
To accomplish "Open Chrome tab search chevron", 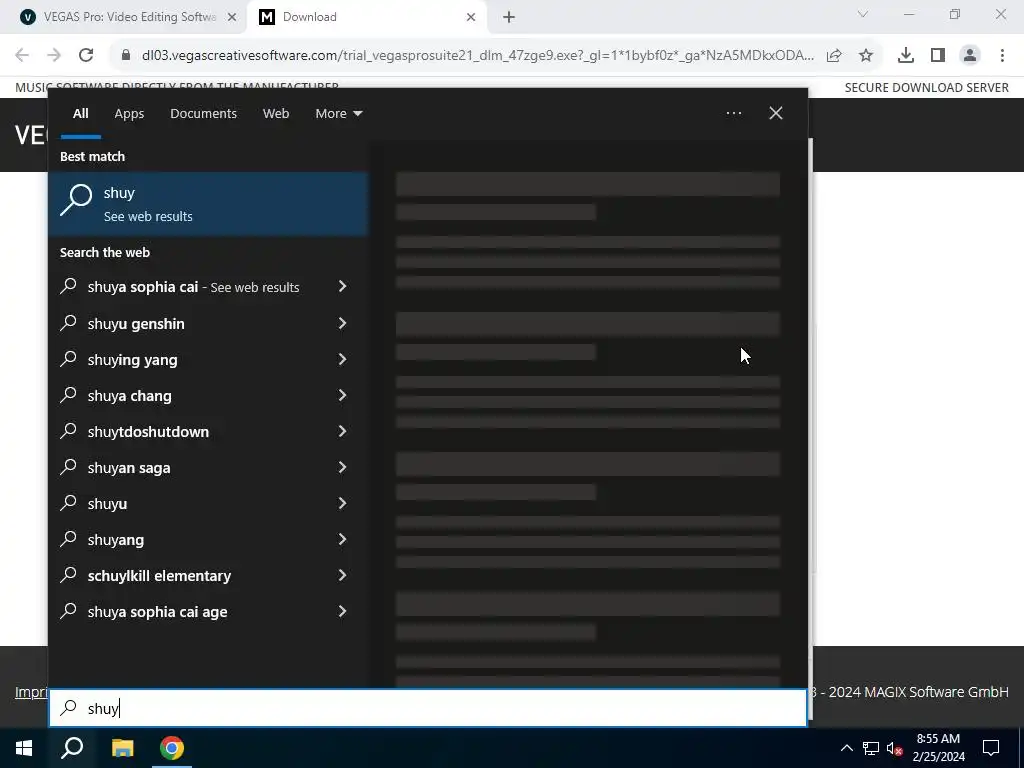I will pyautogui.click(x=863, y=14).
